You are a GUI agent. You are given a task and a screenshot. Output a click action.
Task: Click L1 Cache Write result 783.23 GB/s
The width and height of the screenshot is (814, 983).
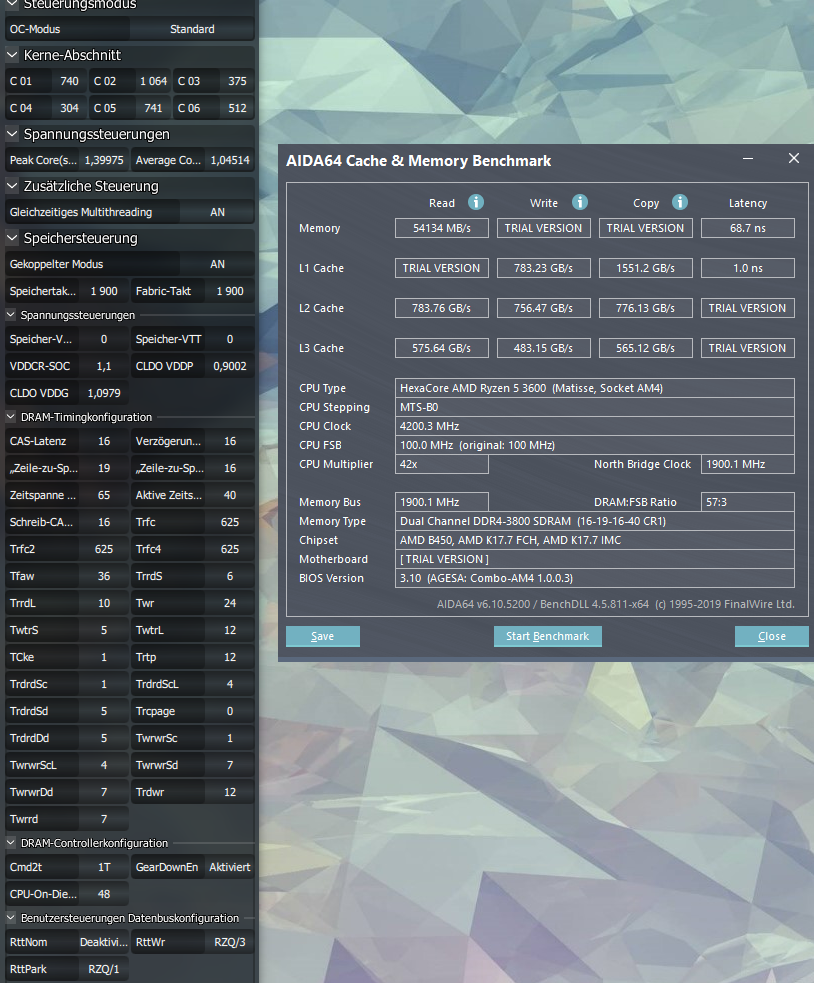(544, 268)
